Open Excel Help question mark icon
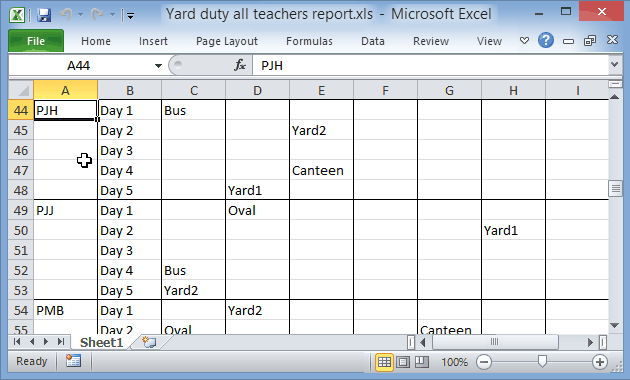630x380 pixels. coord(546,41)
